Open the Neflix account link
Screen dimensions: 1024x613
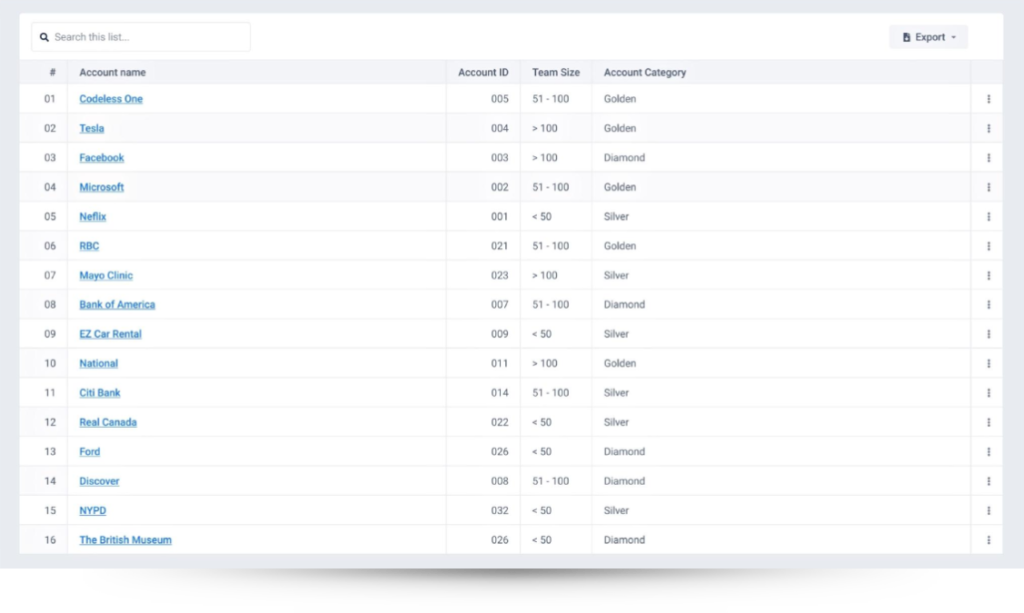pyautogui.click(x=93, y=217)
